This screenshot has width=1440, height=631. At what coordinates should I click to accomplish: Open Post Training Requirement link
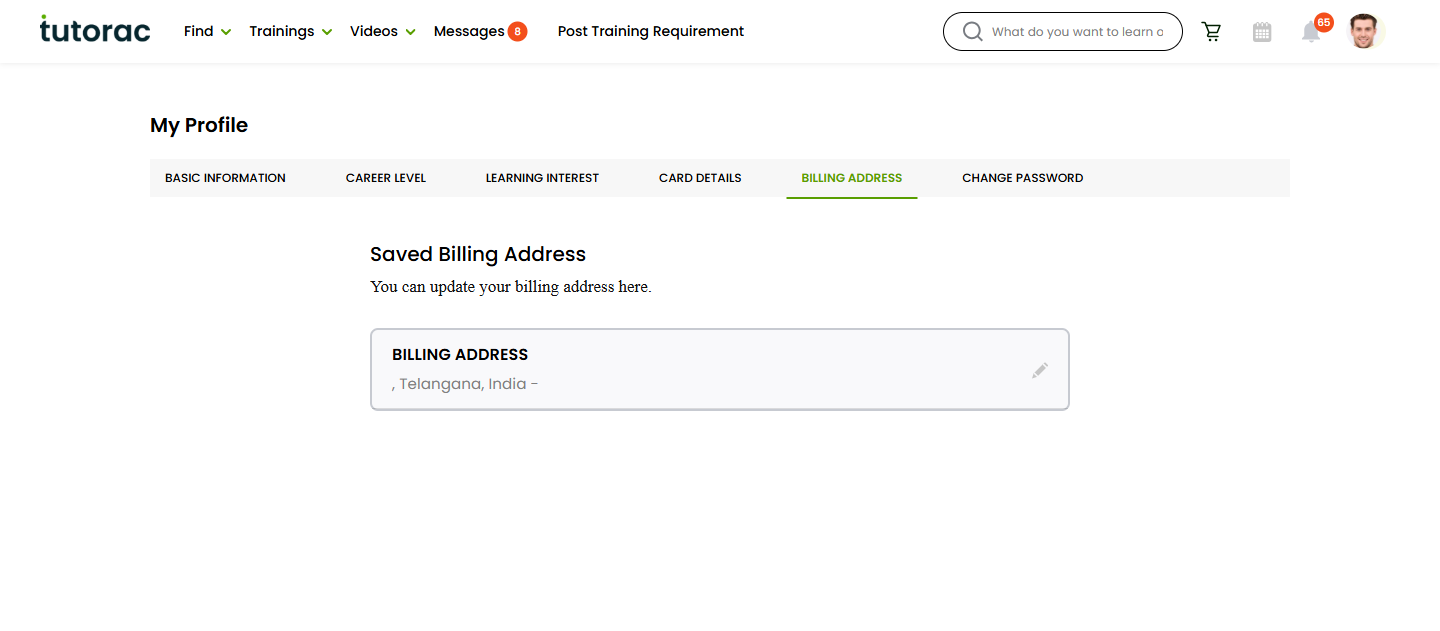[651, 31]
